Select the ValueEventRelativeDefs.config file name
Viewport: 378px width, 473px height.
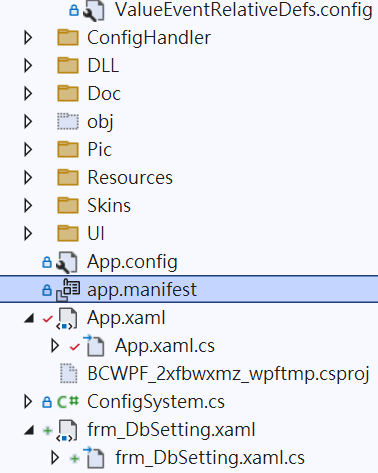click(x=244, y=11)
